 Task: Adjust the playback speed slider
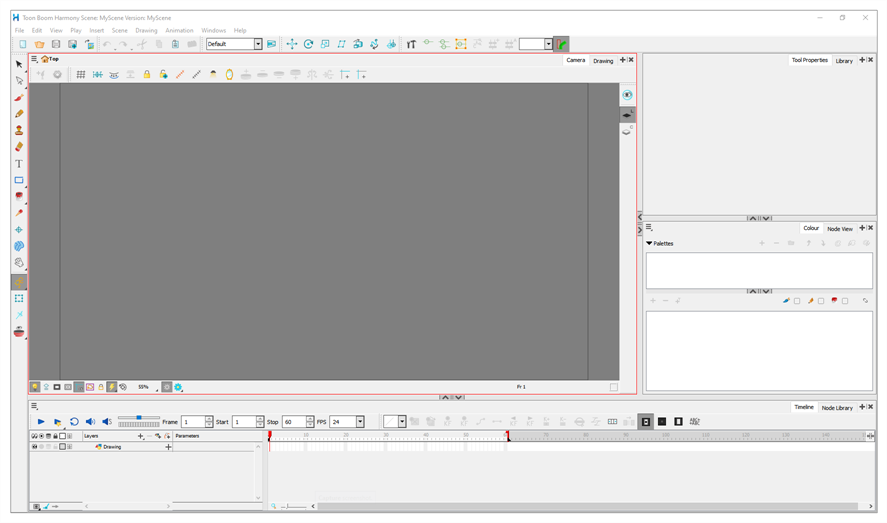coord(139,418)
